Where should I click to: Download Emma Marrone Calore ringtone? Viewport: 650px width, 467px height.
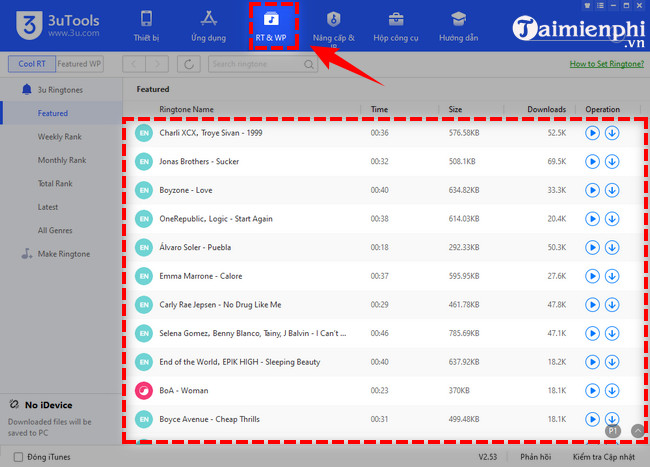(x=612, y=276)
